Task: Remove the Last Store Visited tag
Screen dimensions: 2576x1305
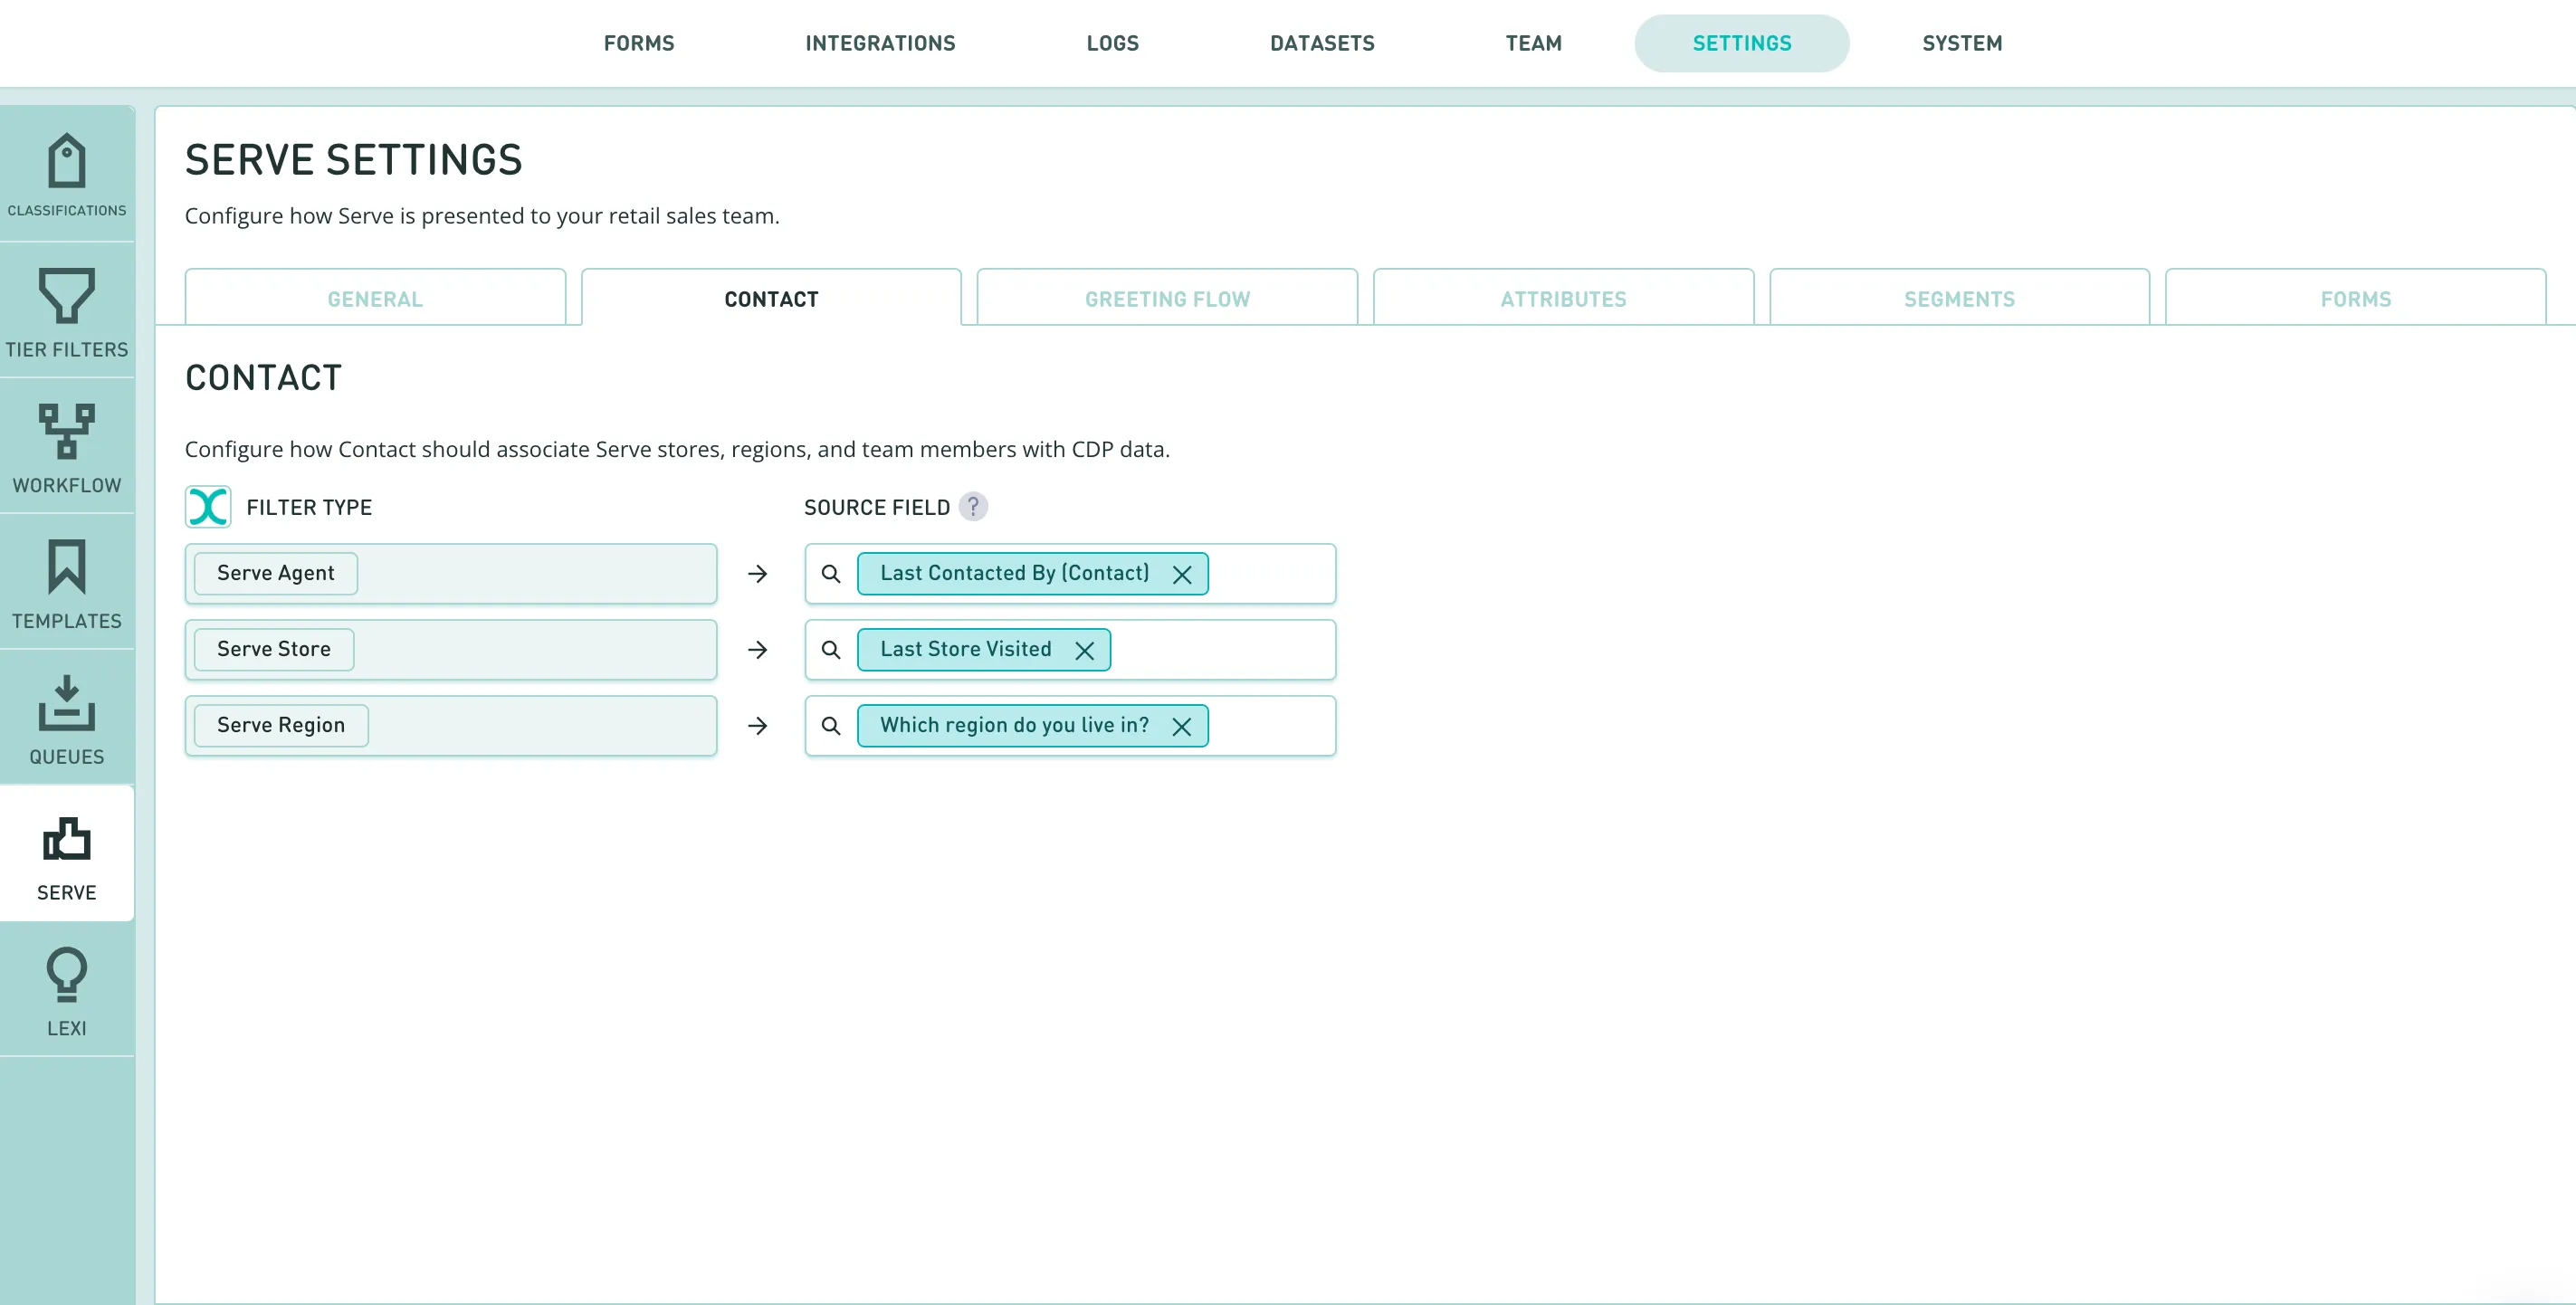Action: pyautogui.click(x=1084, y=651)
